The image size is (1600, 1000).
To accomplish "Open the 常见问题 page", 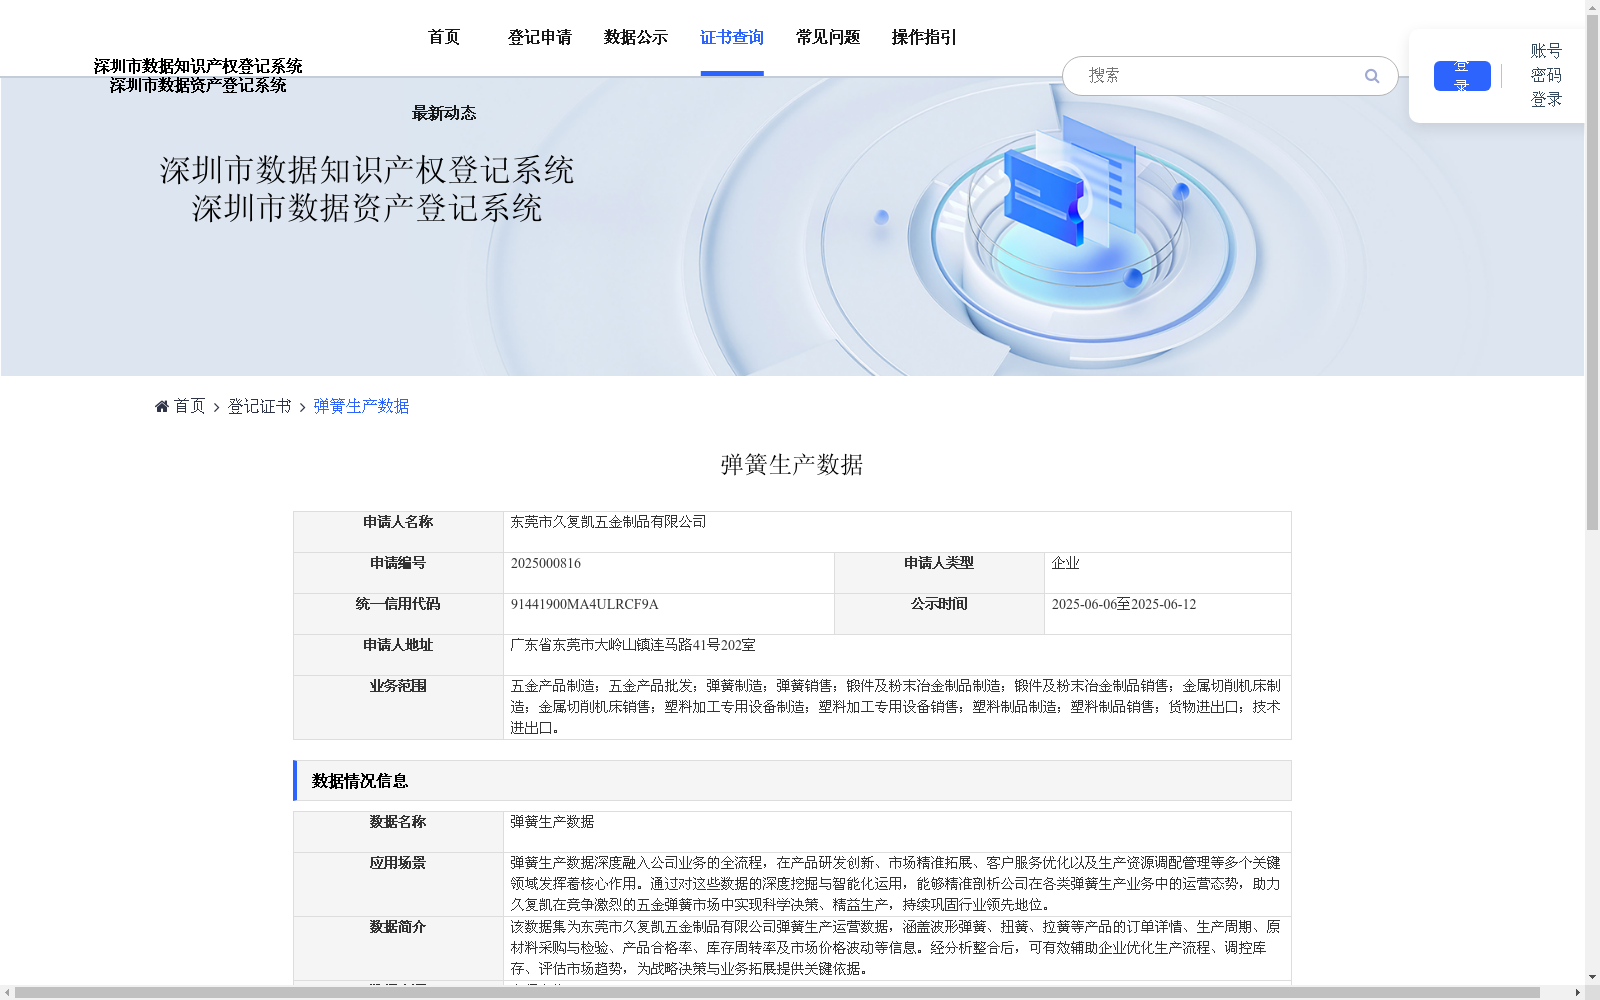I will [x=828, y=37].
